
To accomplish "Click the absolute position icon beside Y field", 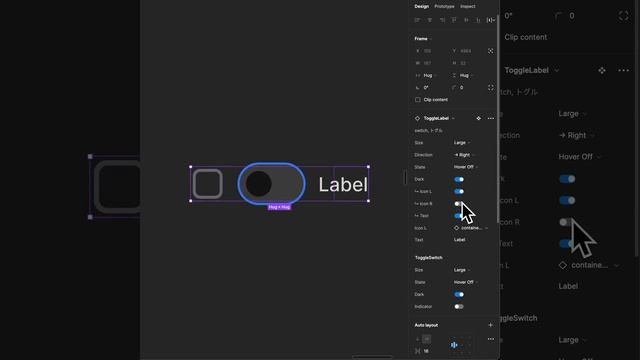I will [491, 51].
